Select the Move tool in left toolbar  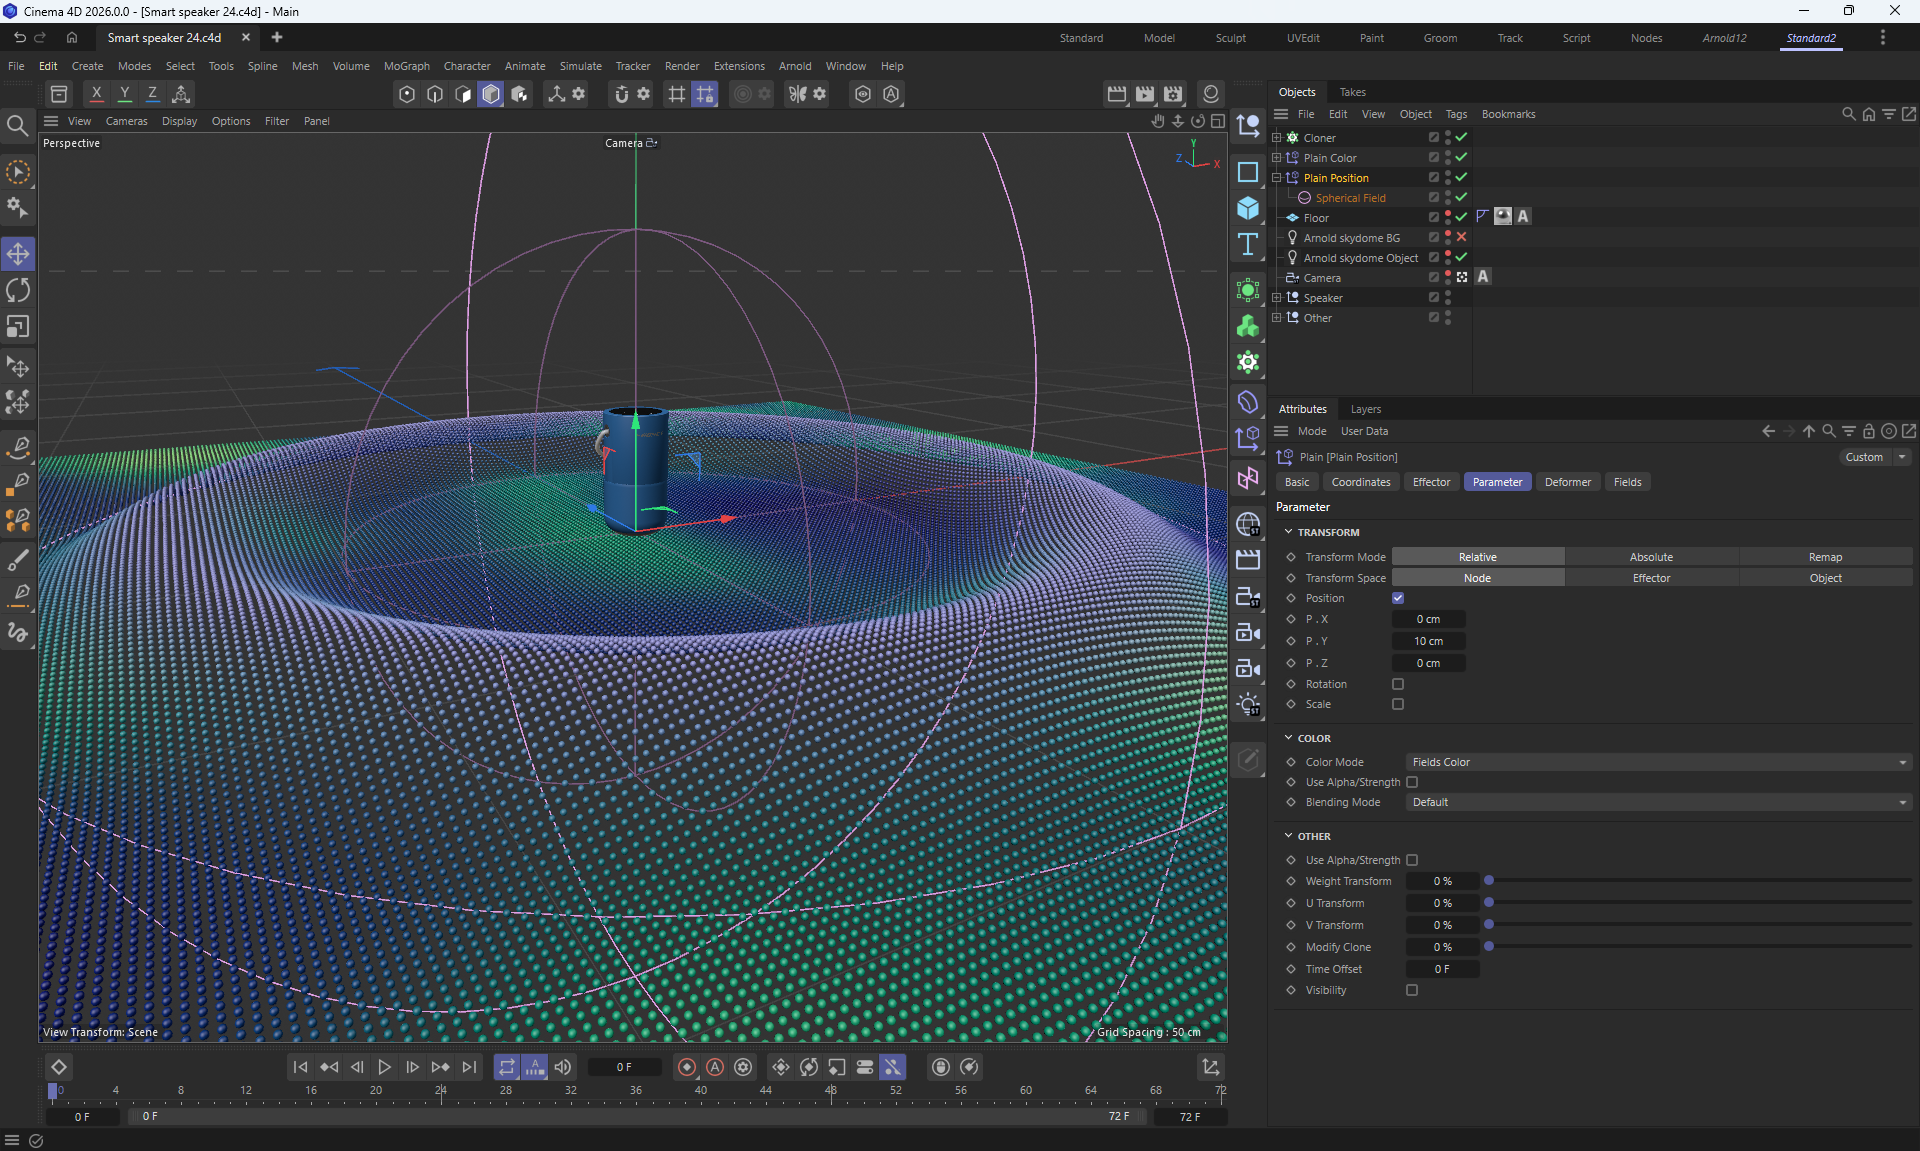(x=18, y=254)
